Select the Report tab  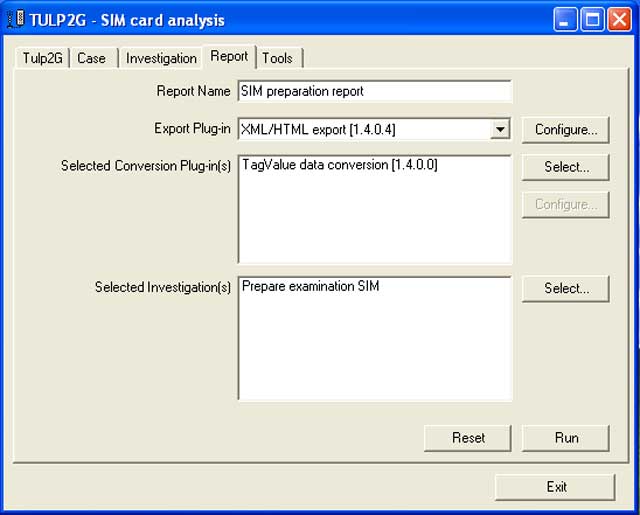pos(229,57)
